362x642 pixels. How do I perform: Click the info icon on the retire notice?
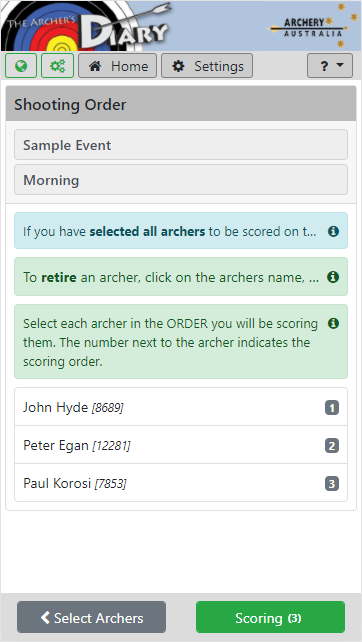pos(333,277)
